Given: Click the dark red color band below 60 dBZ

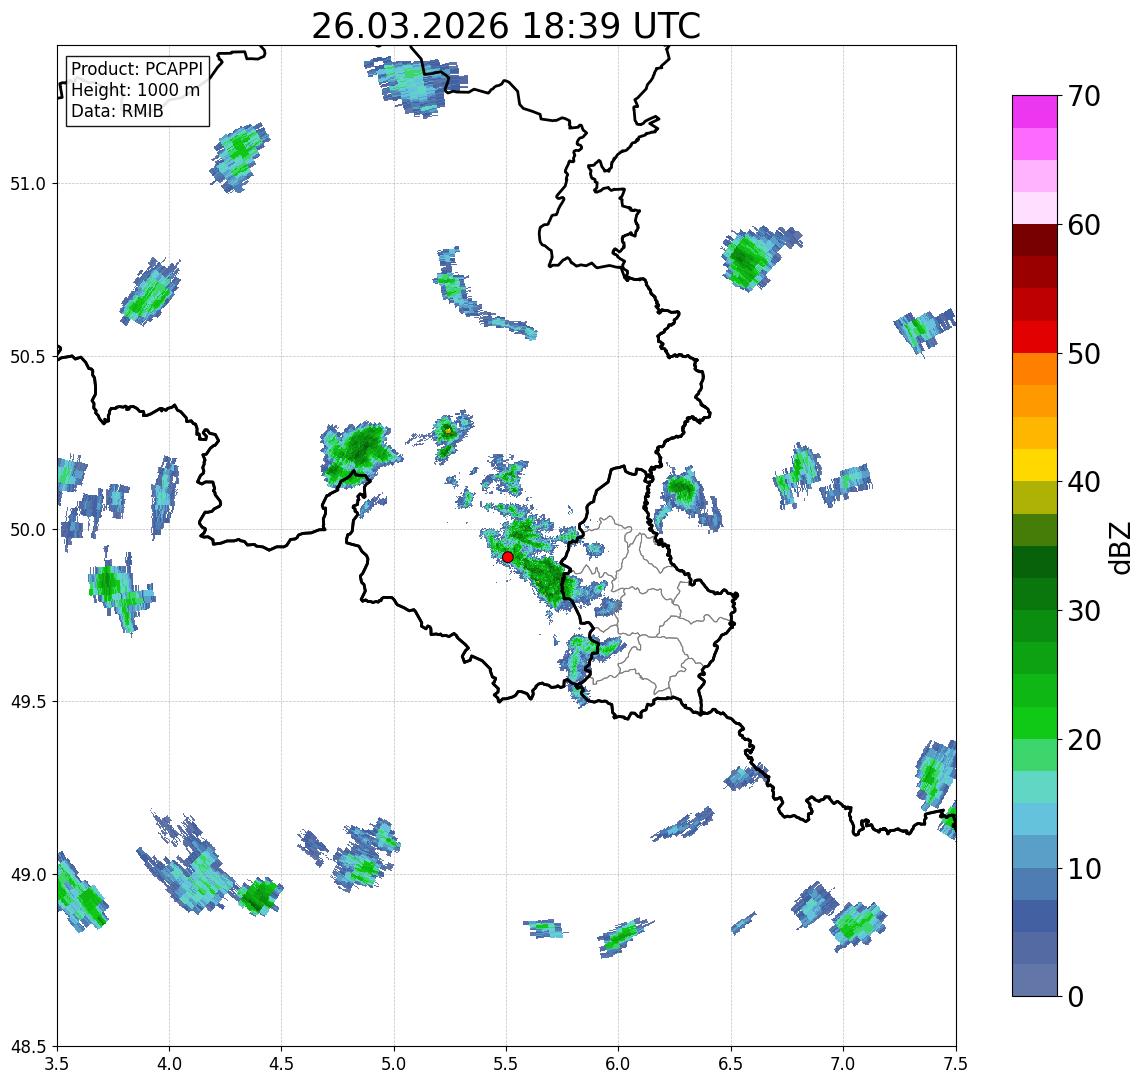Looking at the screenshot, I should click(x=1035, y=240).
